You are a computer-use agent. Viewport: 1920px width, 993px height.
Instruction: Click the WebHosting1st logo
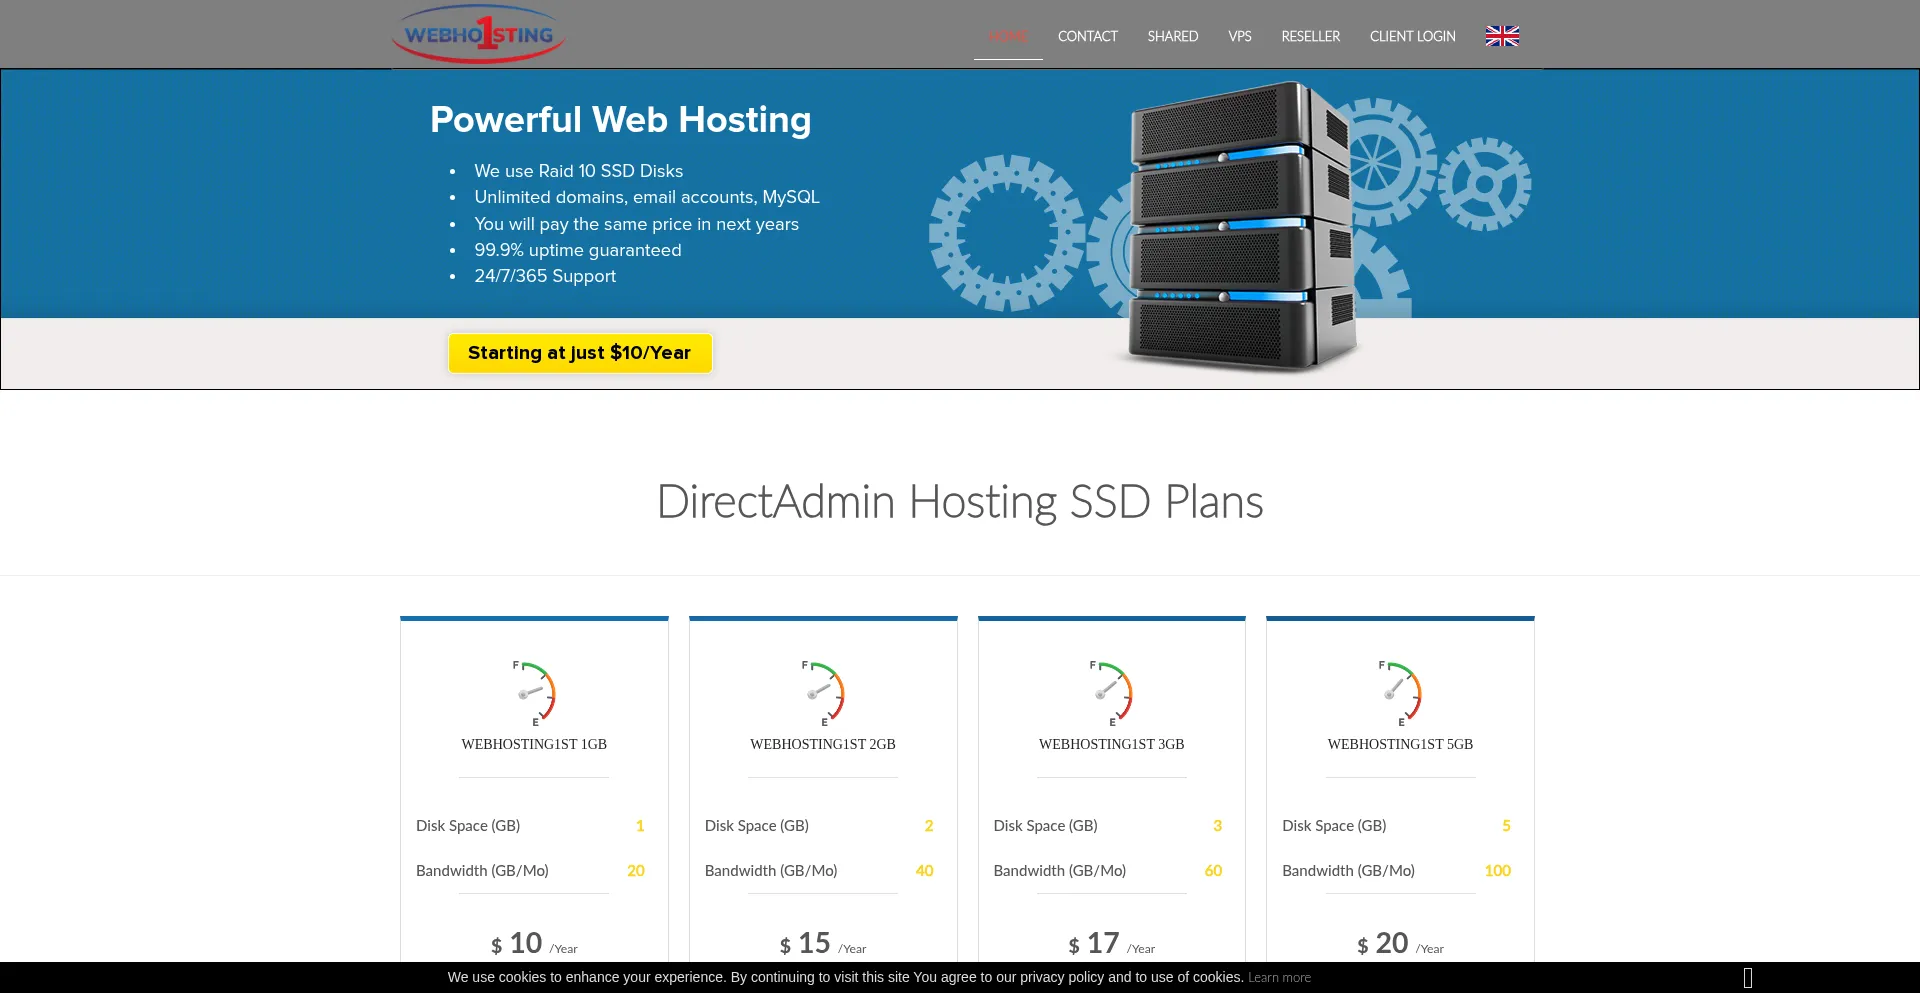click(x=478, y=34)
